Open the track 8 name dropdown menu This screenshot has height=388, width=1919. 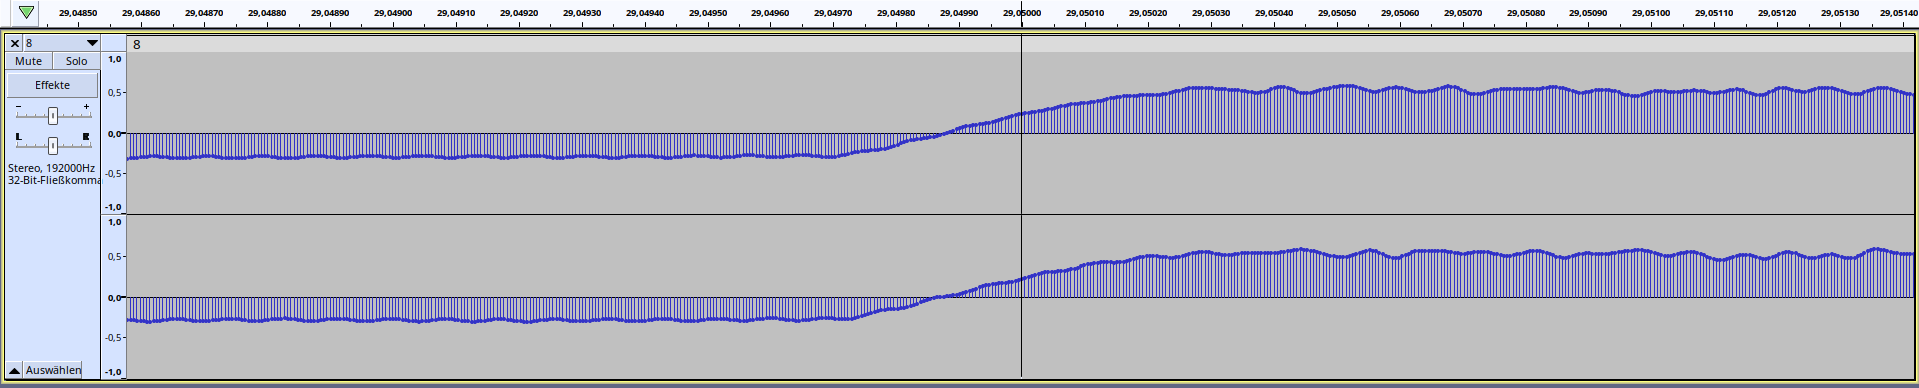(x=61, y=43)
